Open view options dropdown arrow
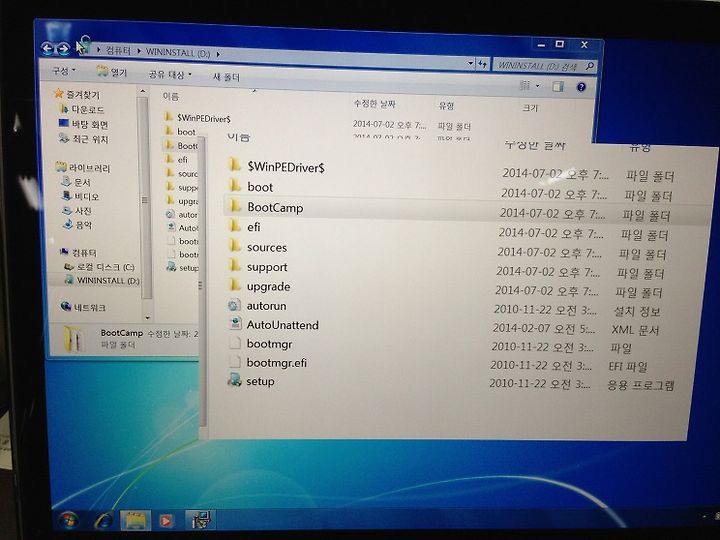720x540 pixels. point(537,85)
